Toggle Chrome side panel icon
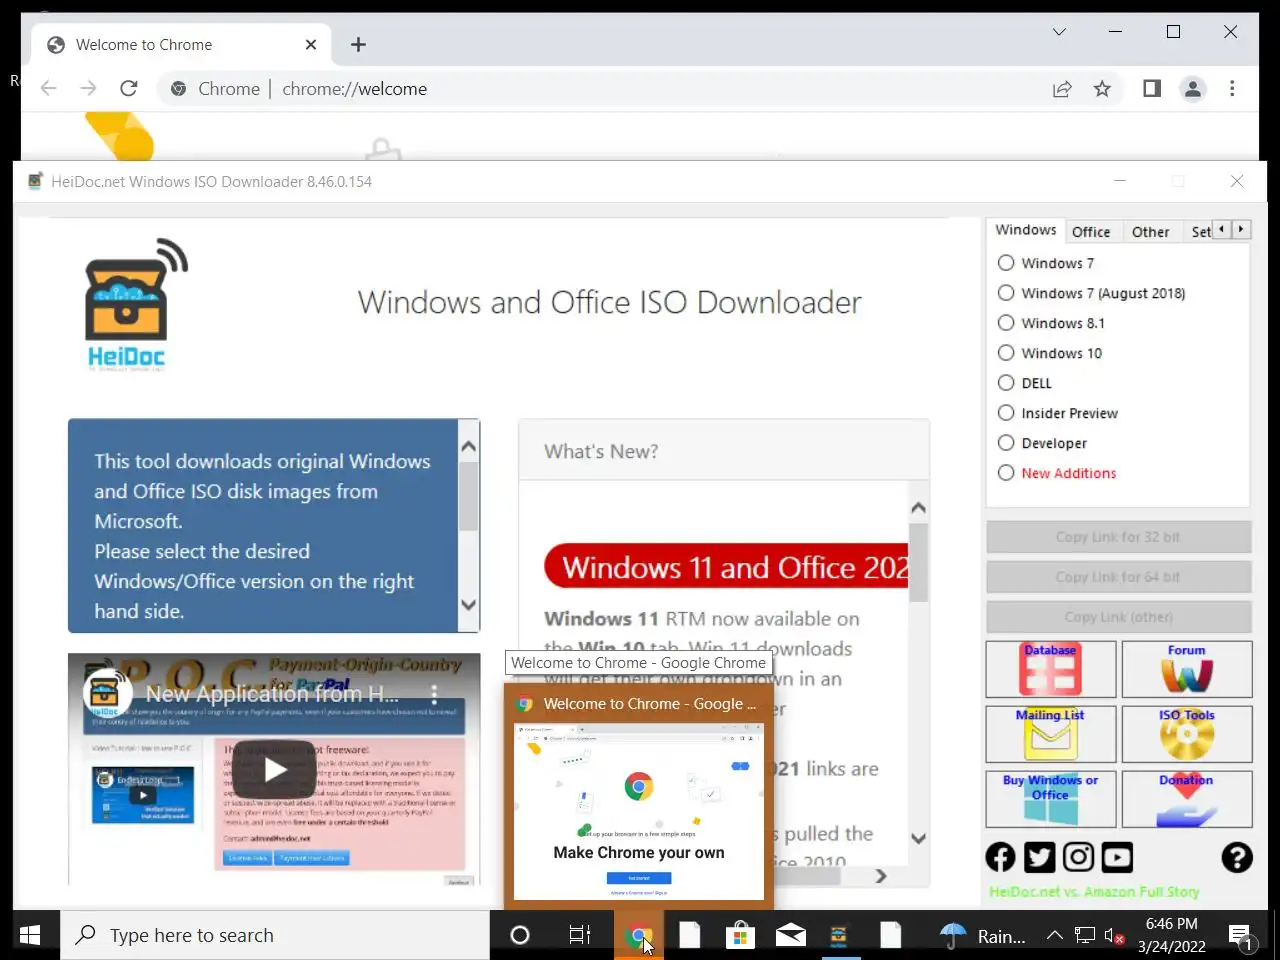The width and height of the screenshot is (1280, 960). point(1152,89)
